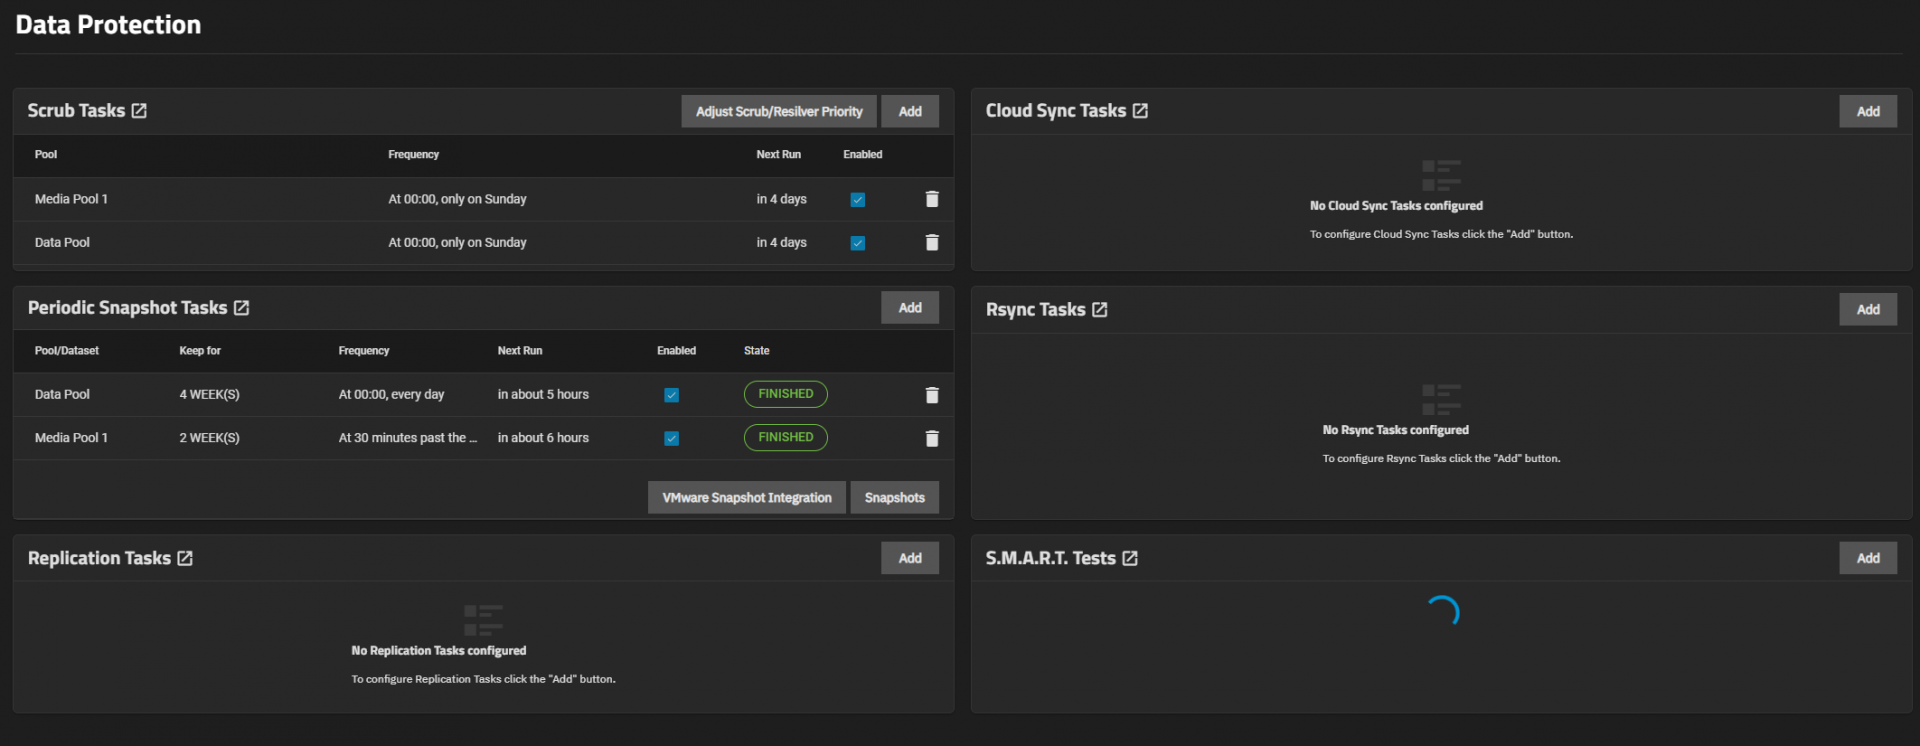Delete the Media Pool 1 snapshot task
The image size is (1920, 746).
932,438
